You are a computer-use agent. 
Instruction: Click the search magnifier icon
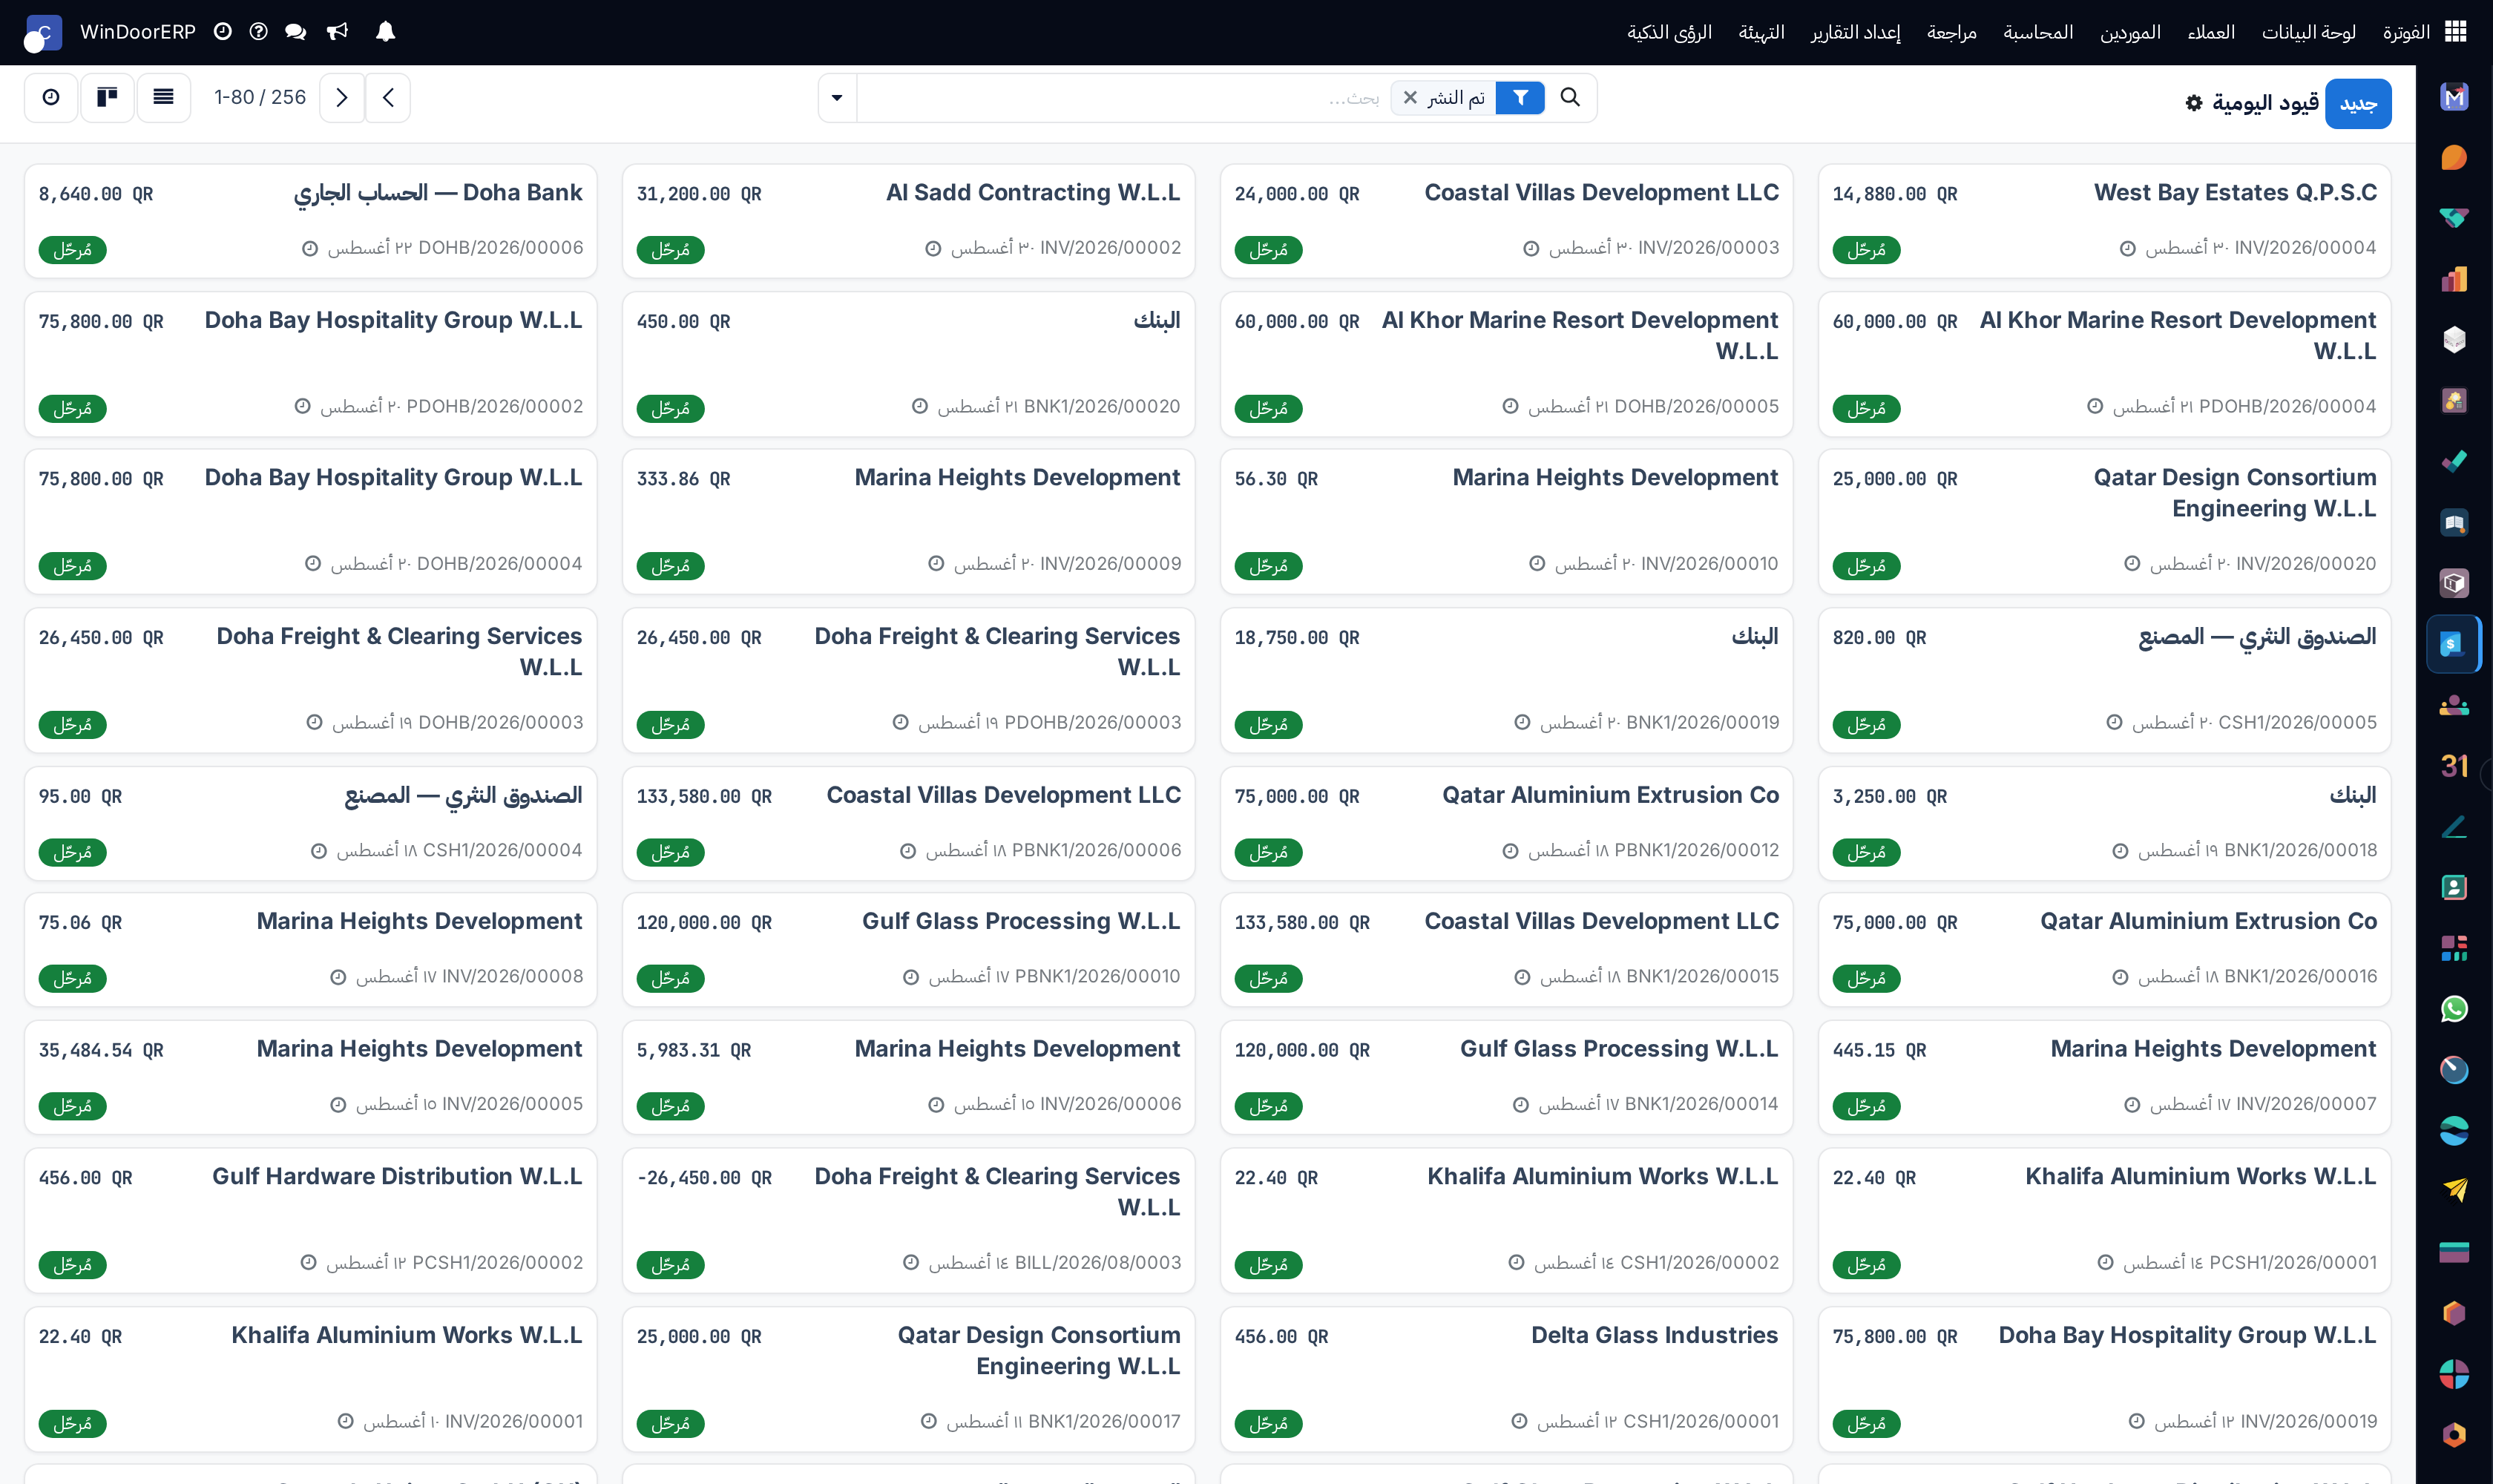click(1570, 97)
